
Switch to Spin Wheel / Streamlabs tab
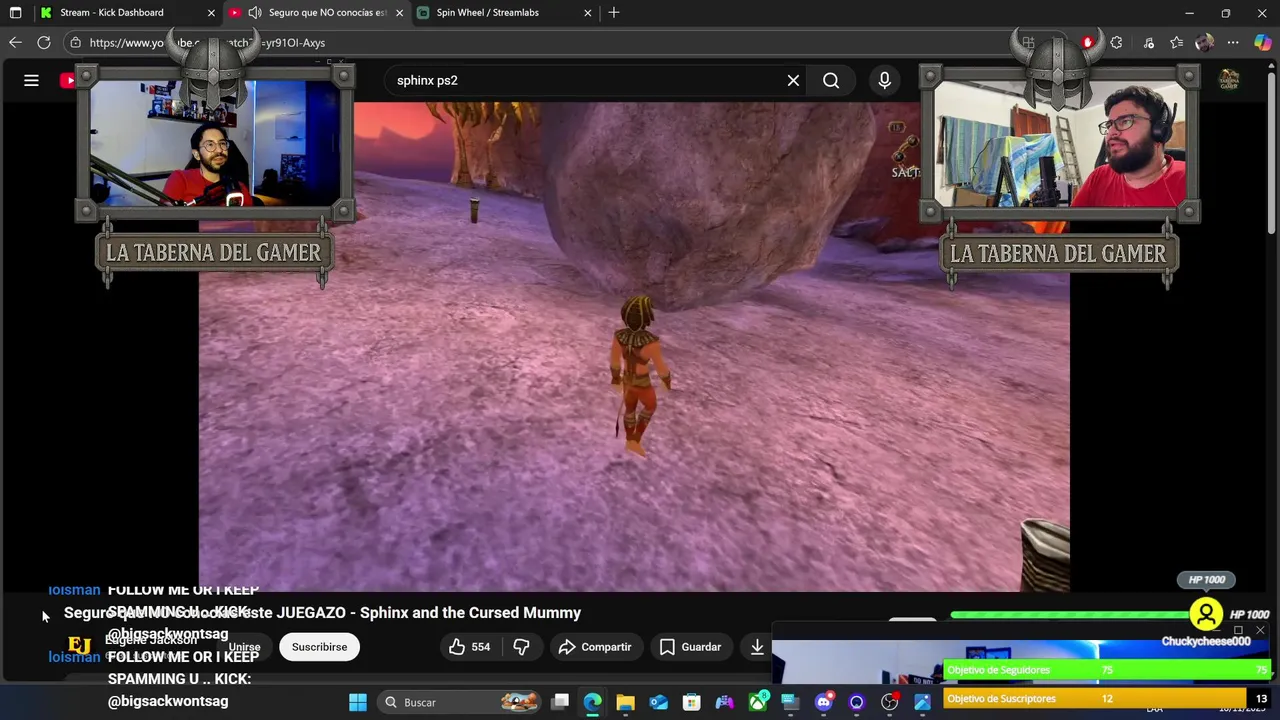point(487,13)
